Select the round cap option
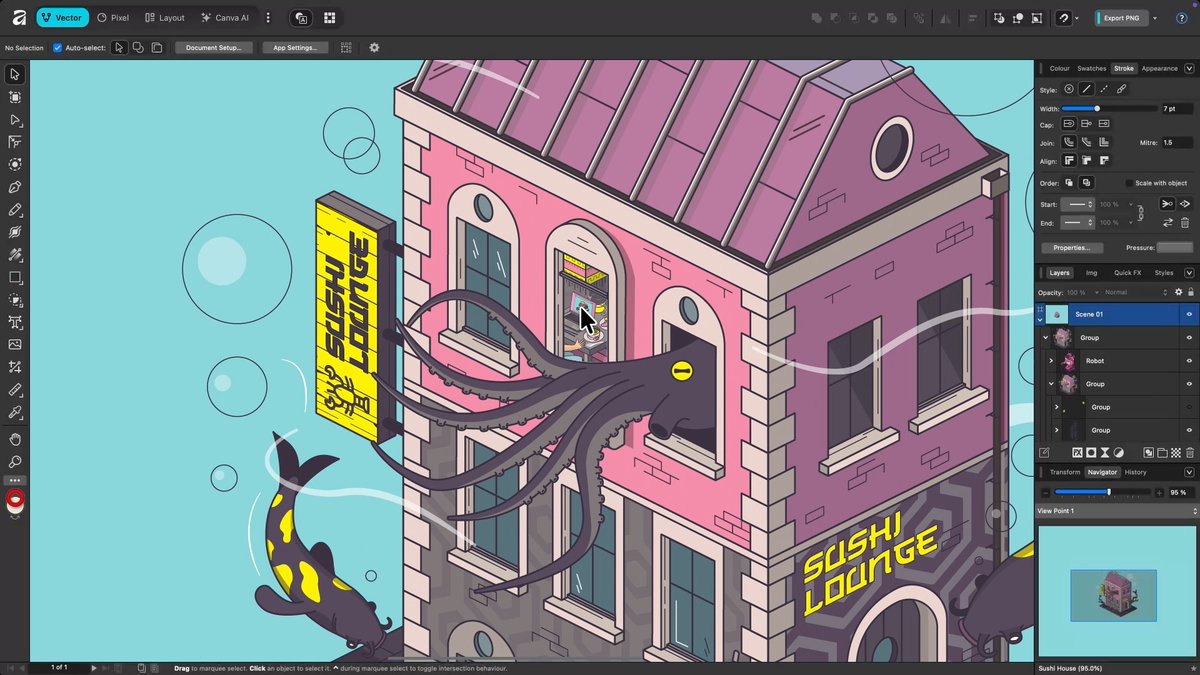Screen dimensions: 1200x675 tap(1069, 124)
